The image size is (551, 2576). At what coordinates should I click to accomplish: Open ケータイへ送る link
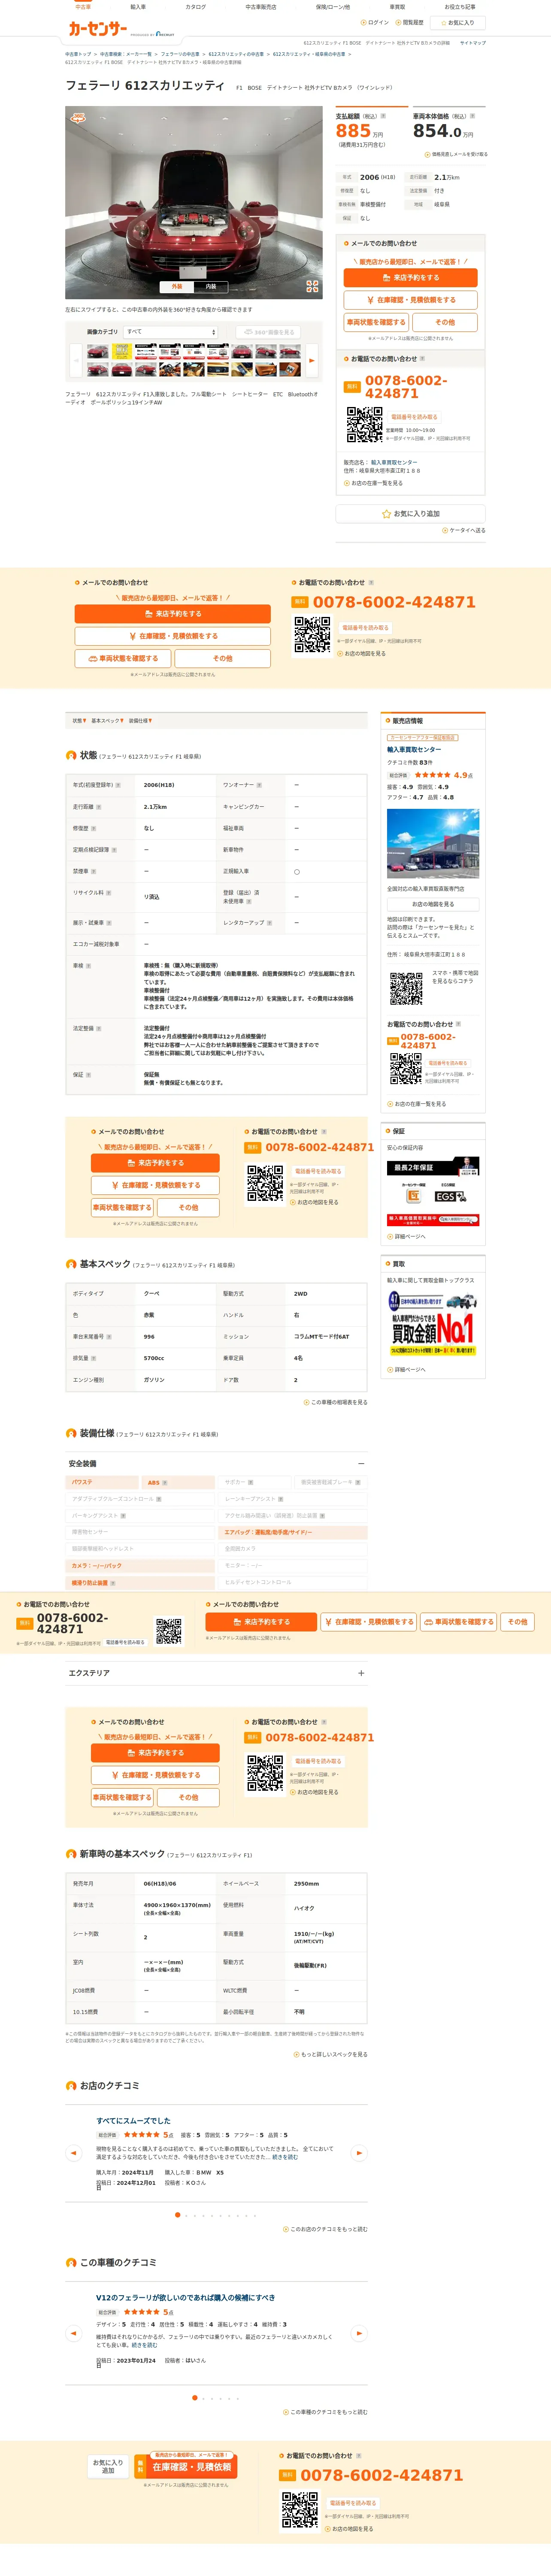pos(464,531)
